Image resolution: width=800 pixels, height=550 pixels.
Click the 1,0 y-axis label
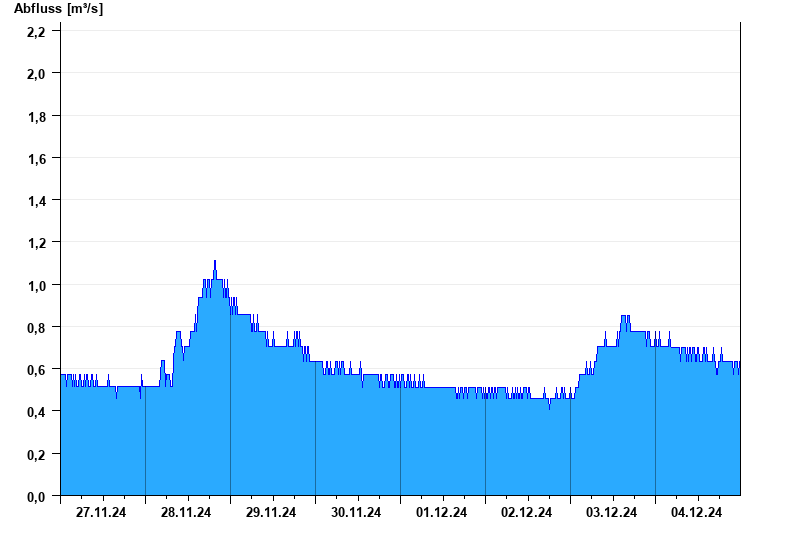36,286
